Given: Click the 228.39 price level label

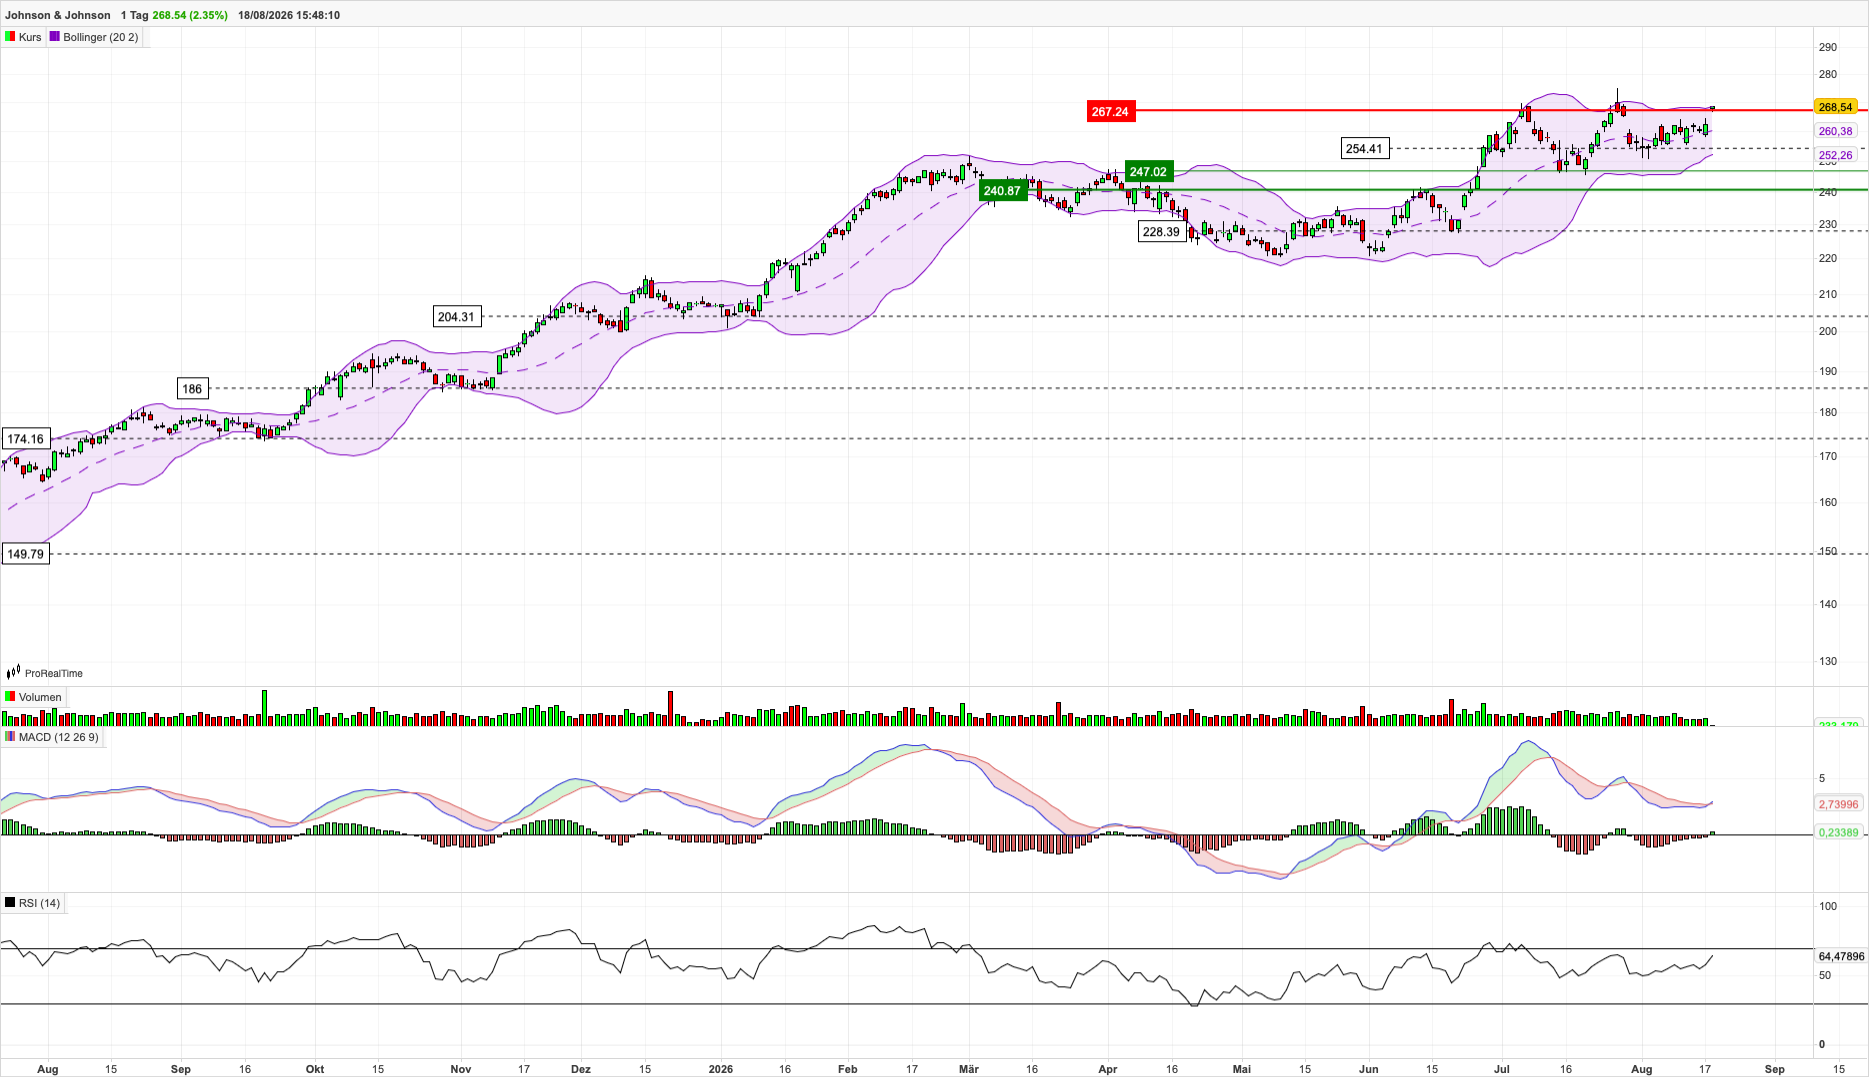Looking at the screenshot, I should click(x=1161, y=232).
